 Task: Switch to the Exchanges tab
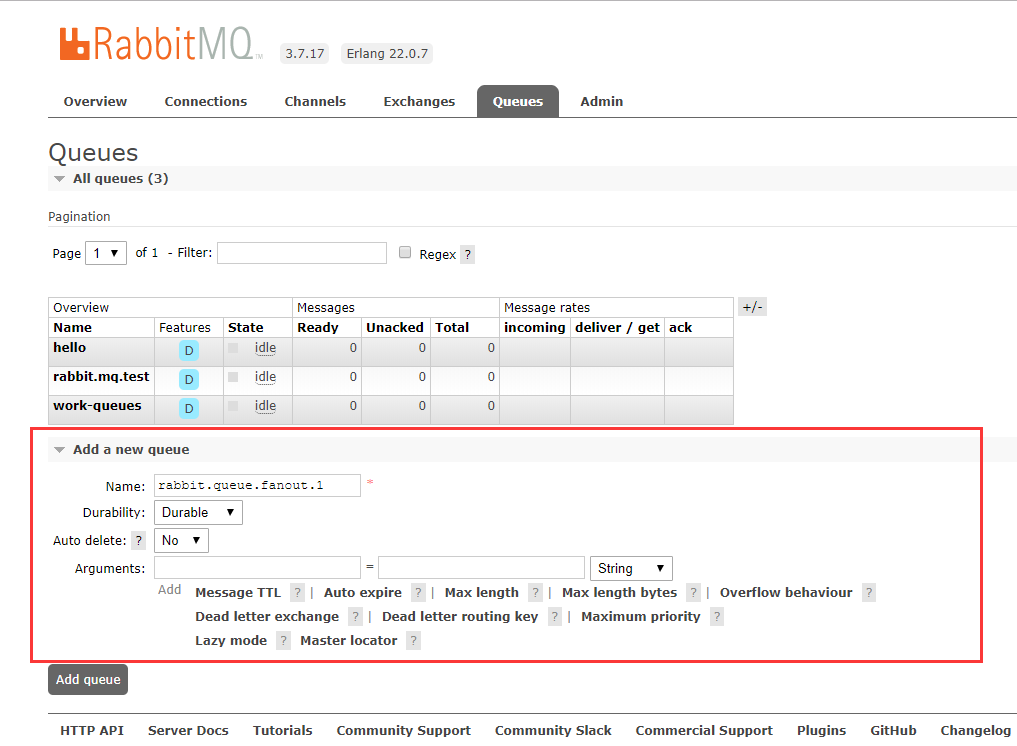pyautogui.click(x=419, y=101)
